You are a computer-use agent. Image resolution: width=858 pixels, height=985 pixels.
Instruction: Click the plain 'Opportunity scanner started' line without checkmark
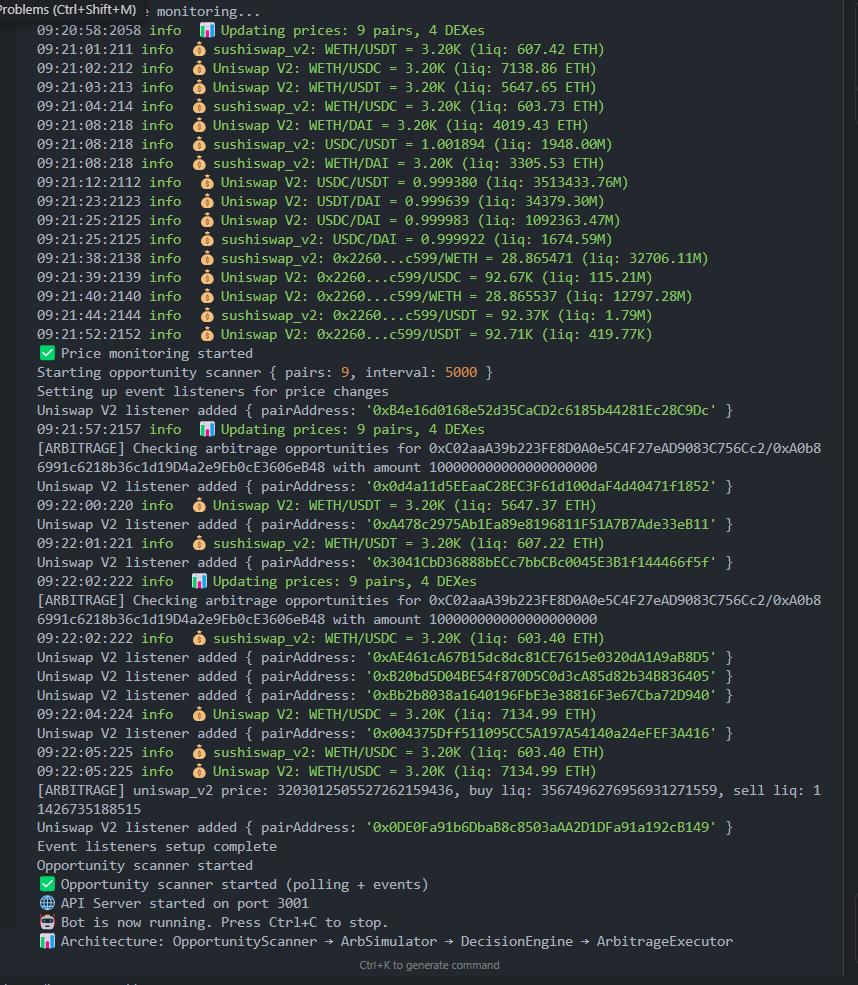coord(144,865)
